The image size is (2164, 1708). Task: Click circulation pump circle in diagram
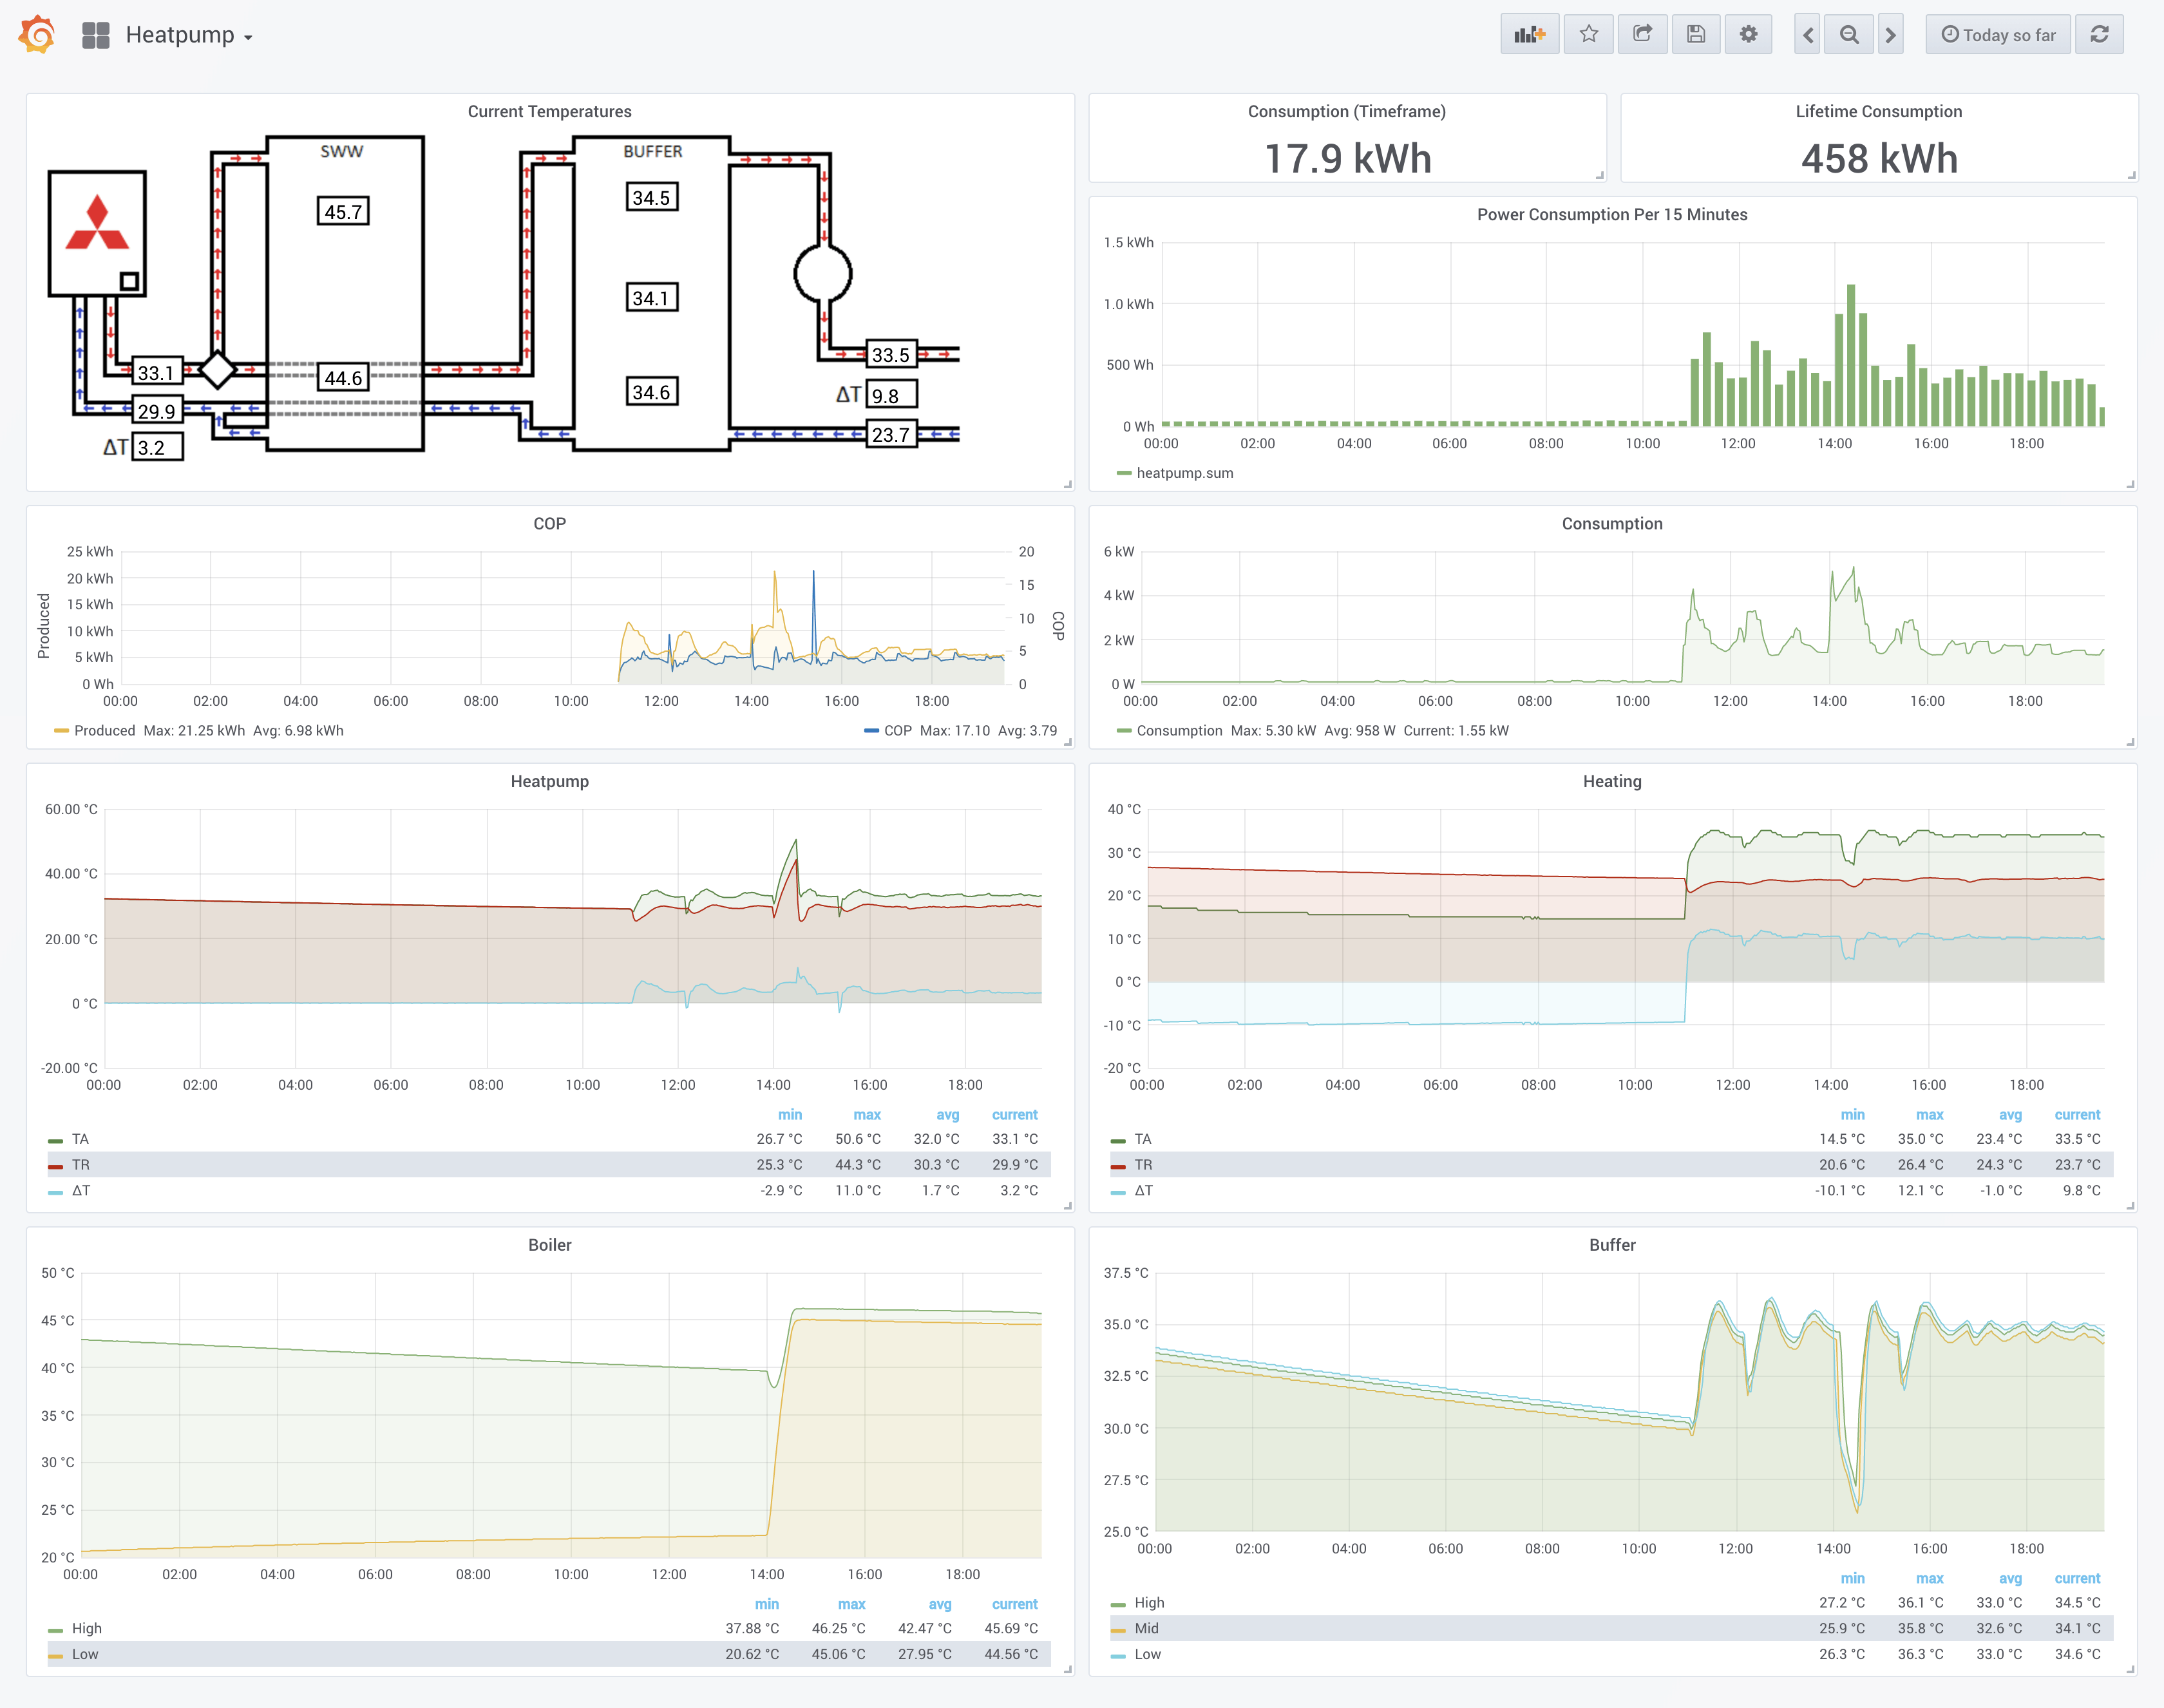click(822, 273)
